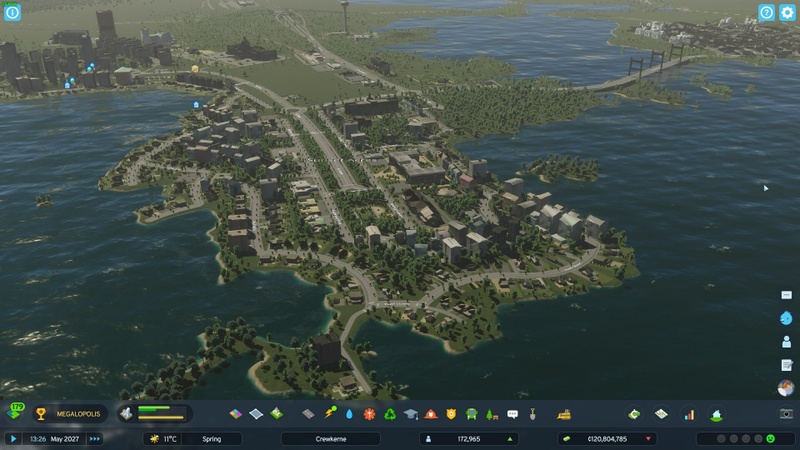This screenshot has width=800, height=450.
Task: Toggle play/pause simulation
Action: point(13,438)
